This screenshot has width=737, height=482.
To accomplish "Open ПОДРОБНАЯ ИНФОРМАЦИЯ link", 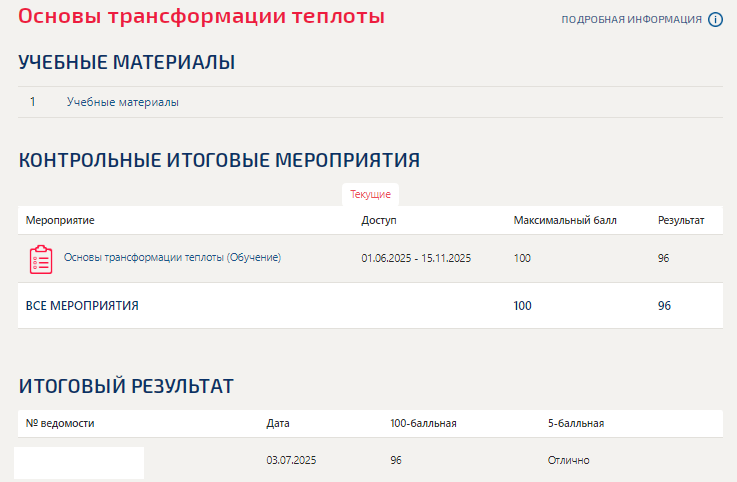I will [631, 20].
